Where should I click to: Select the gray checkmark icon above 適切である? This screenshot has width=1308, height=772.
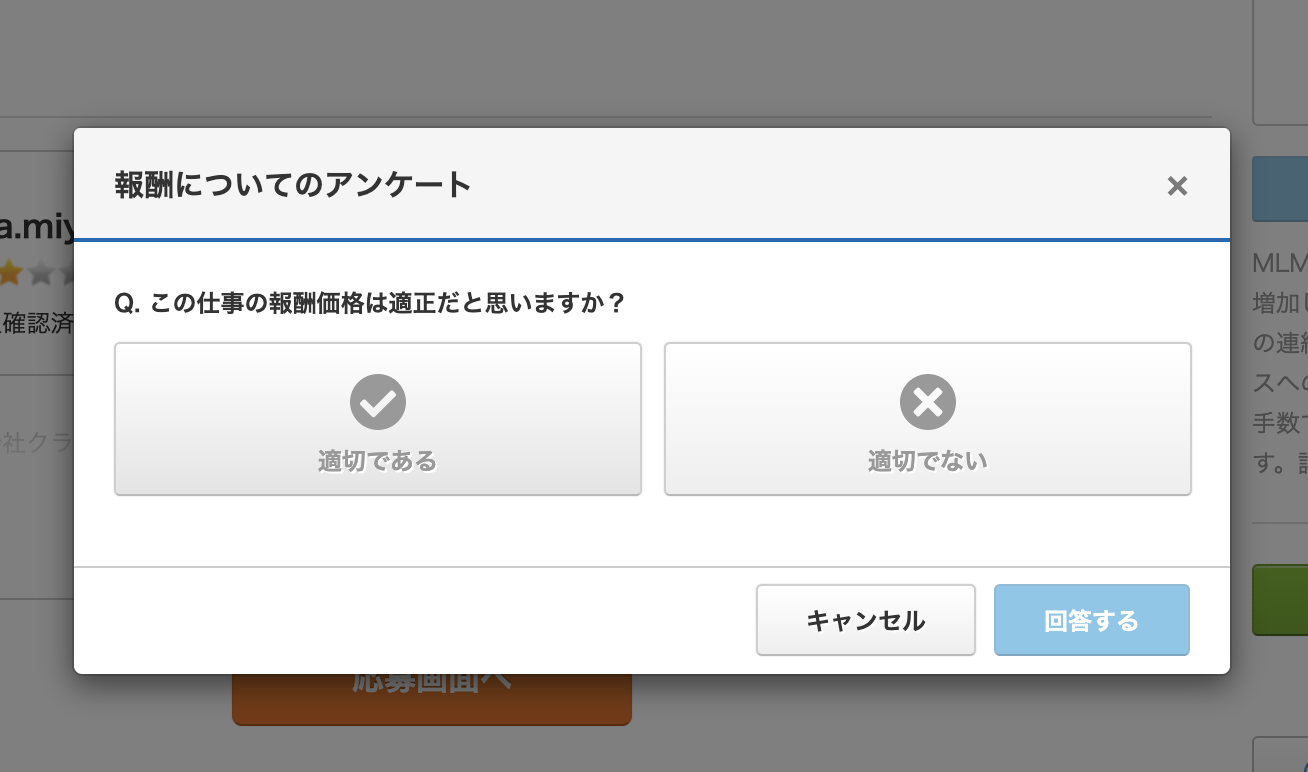[x=378, y=402]
